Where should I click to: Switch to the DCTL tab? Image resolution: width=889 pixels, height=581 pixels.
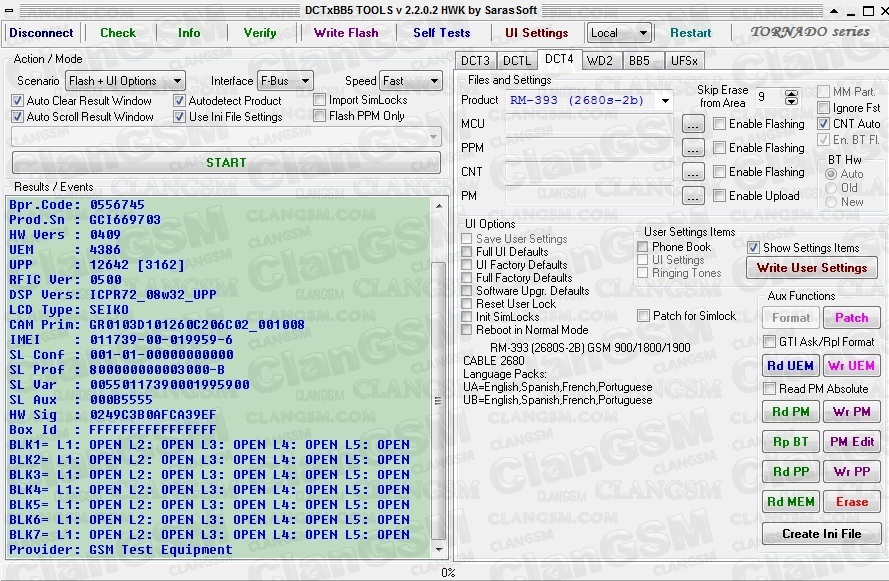pyautogui.click(x=517, y=61)
